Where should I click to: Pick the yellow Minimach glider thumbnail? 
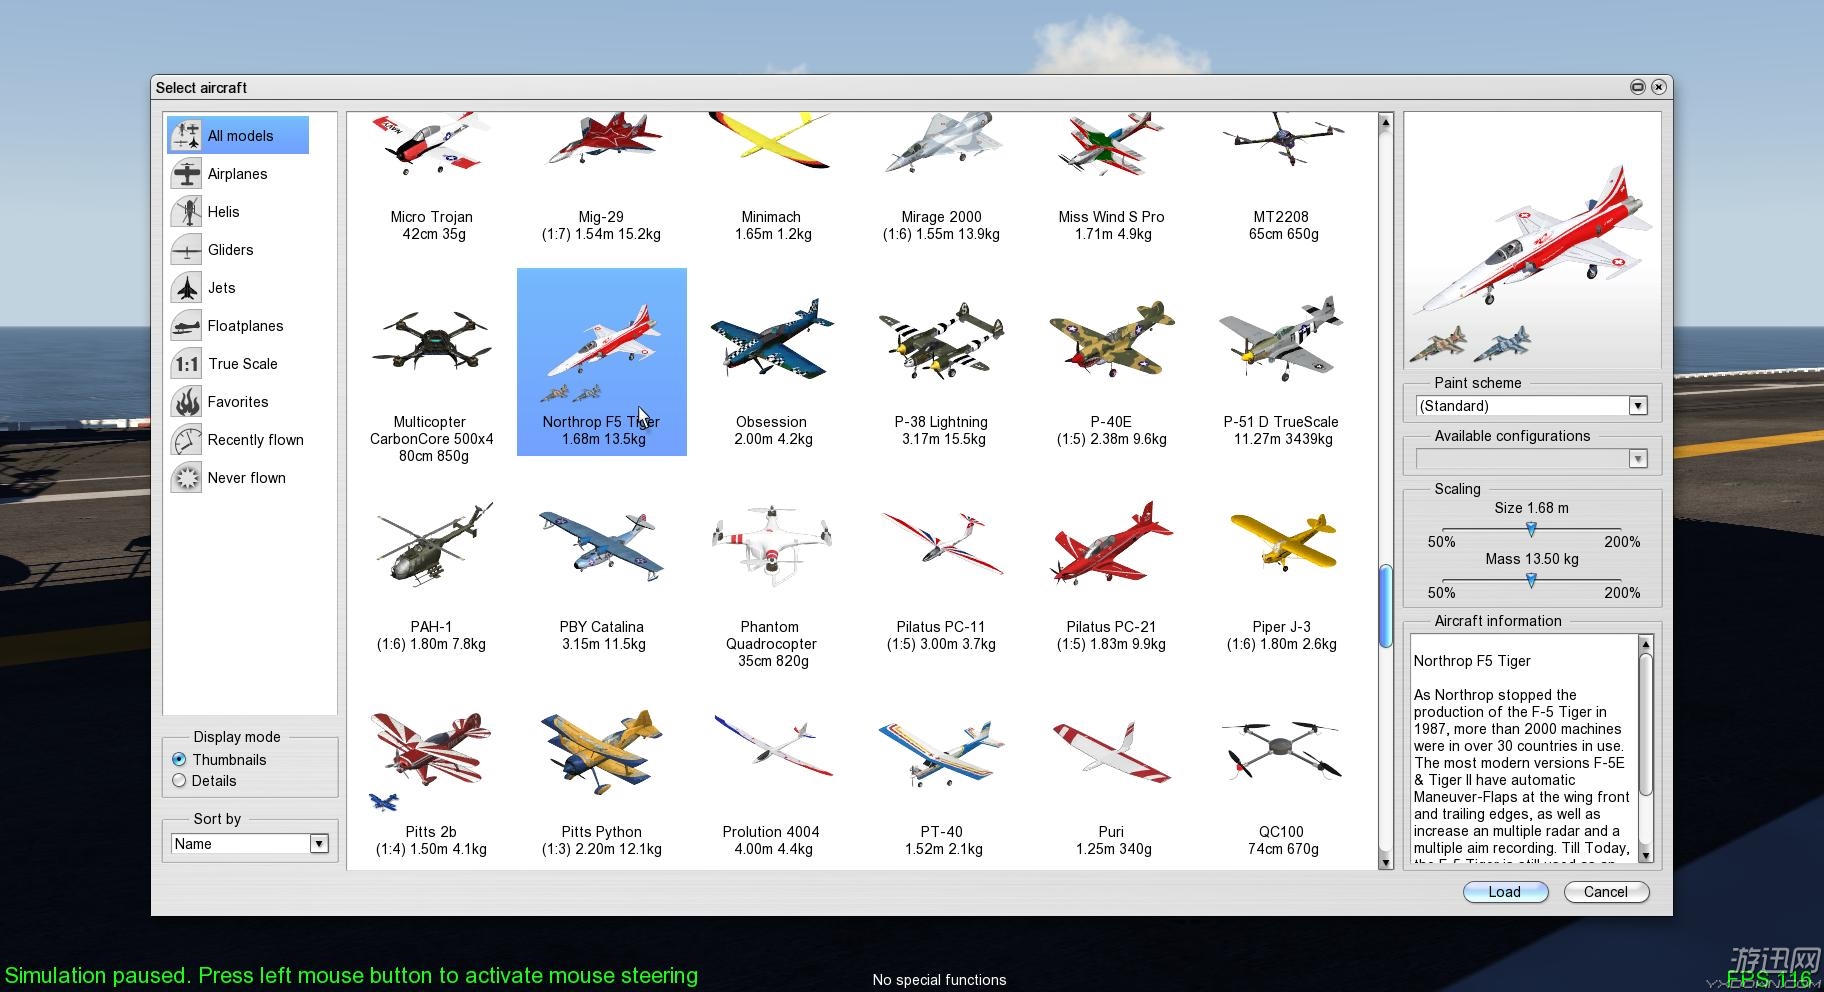click(771, 140)
